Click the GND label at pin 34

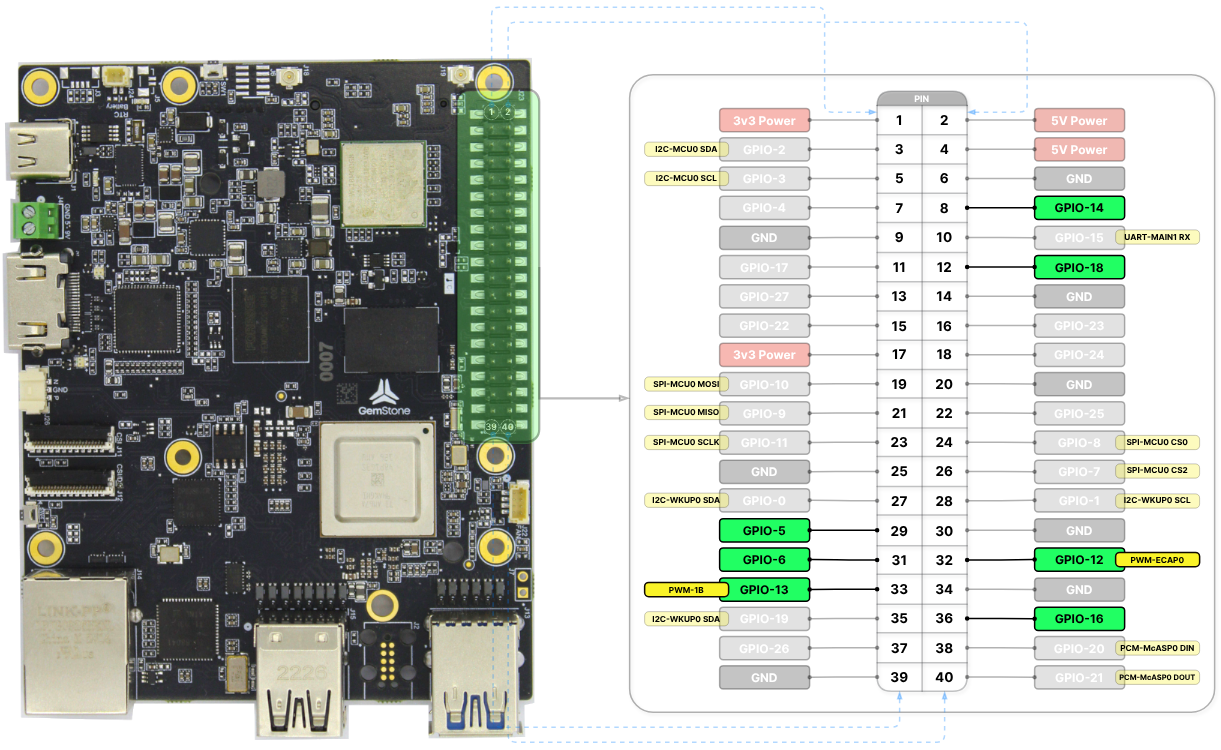[1079, 590]
